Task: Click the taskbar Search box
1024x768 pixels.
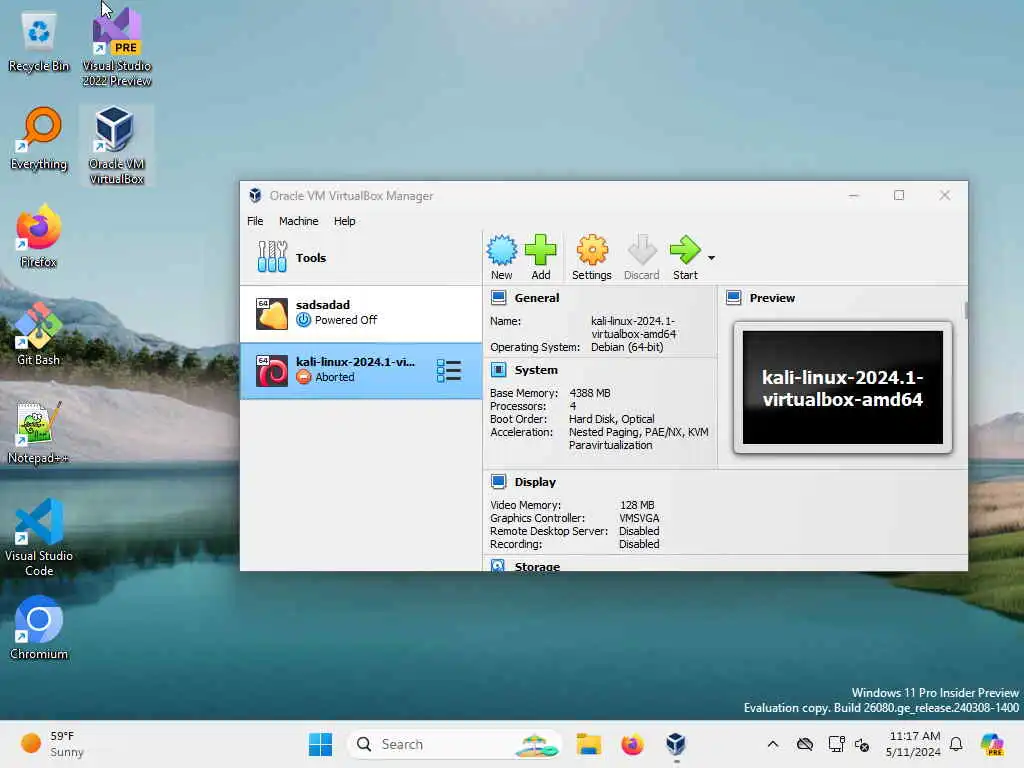Action: 455,744
